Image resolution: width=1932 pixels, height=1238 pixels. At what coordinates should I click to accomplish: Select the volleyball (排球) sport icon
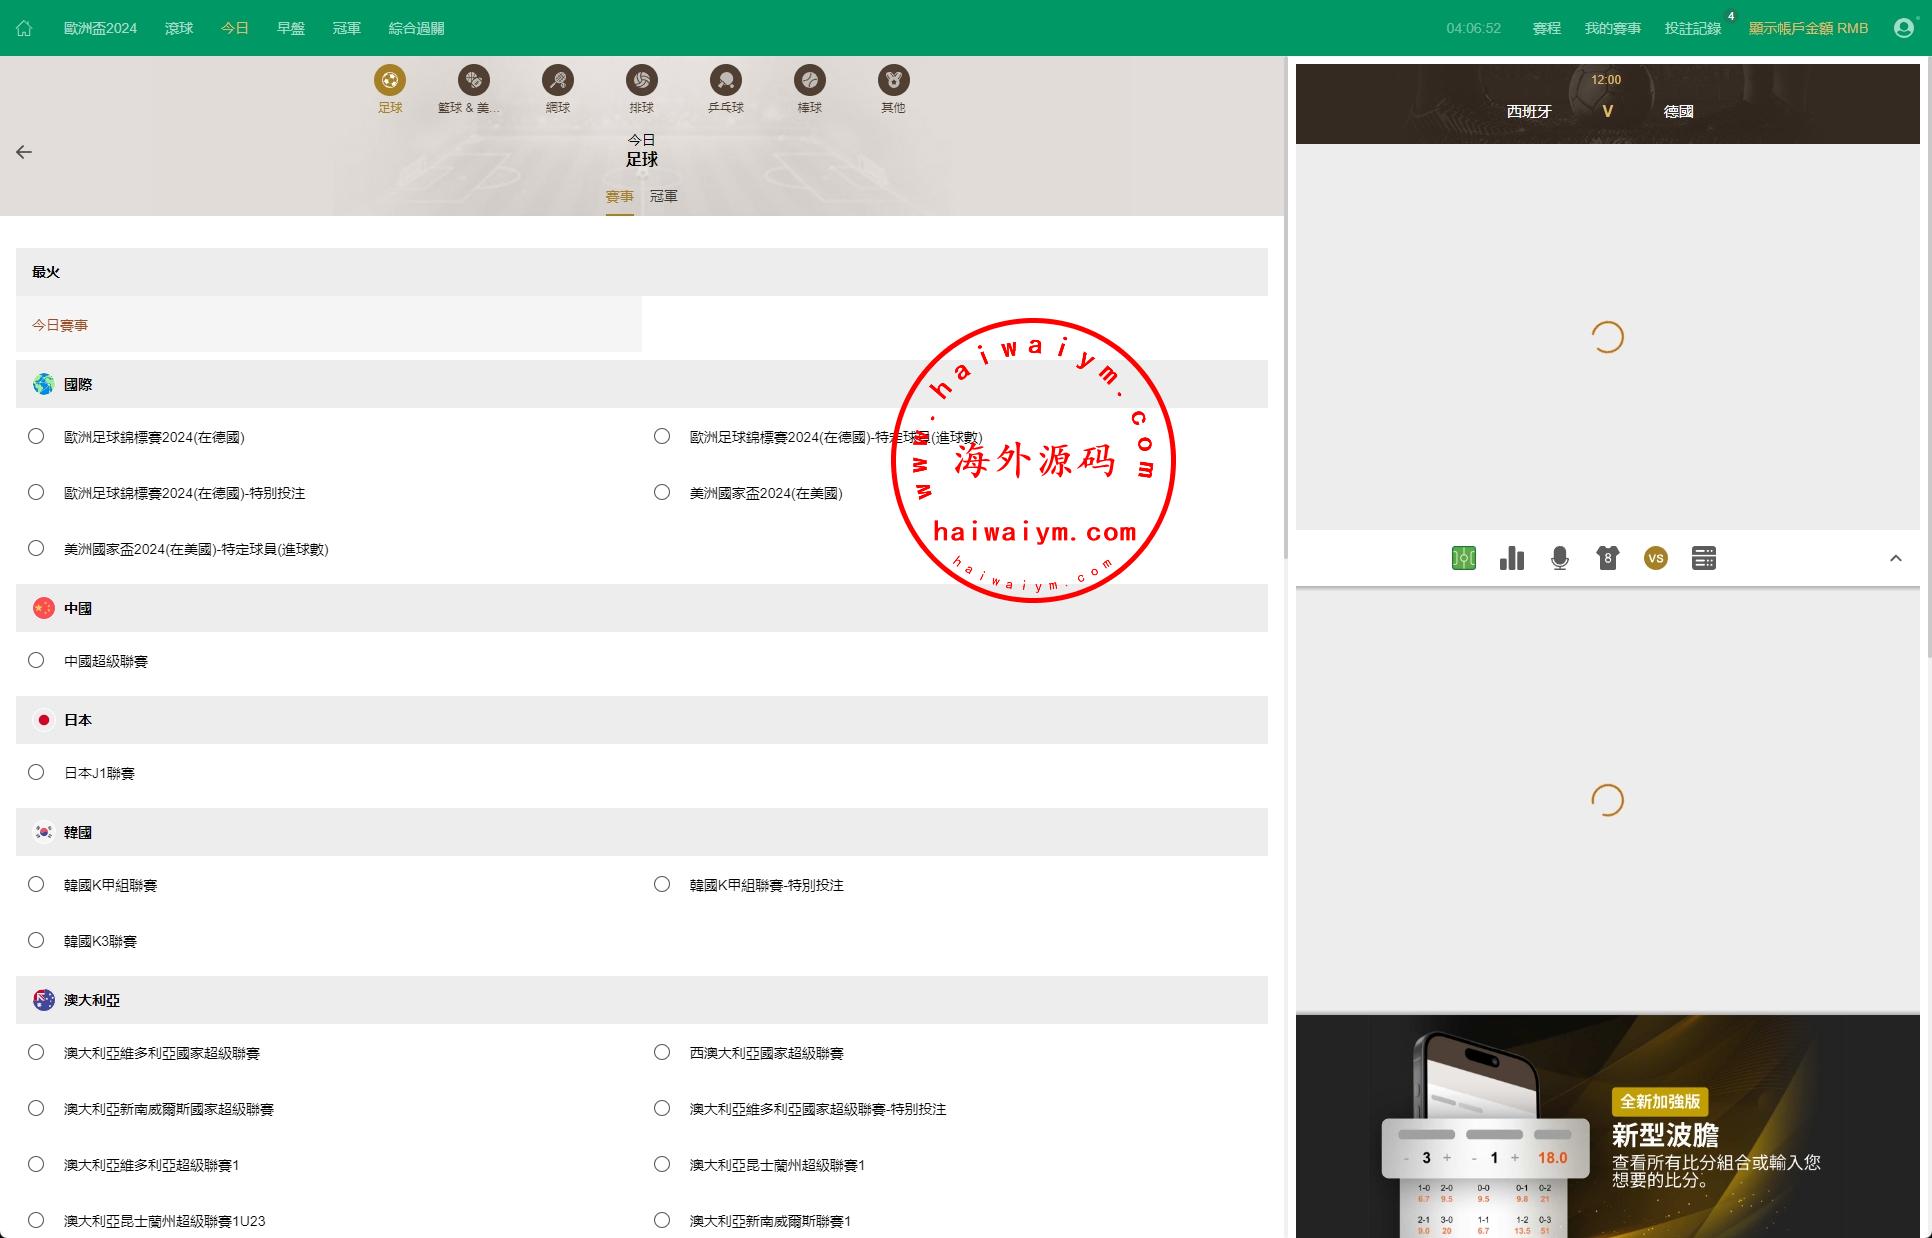click(642, 80)
